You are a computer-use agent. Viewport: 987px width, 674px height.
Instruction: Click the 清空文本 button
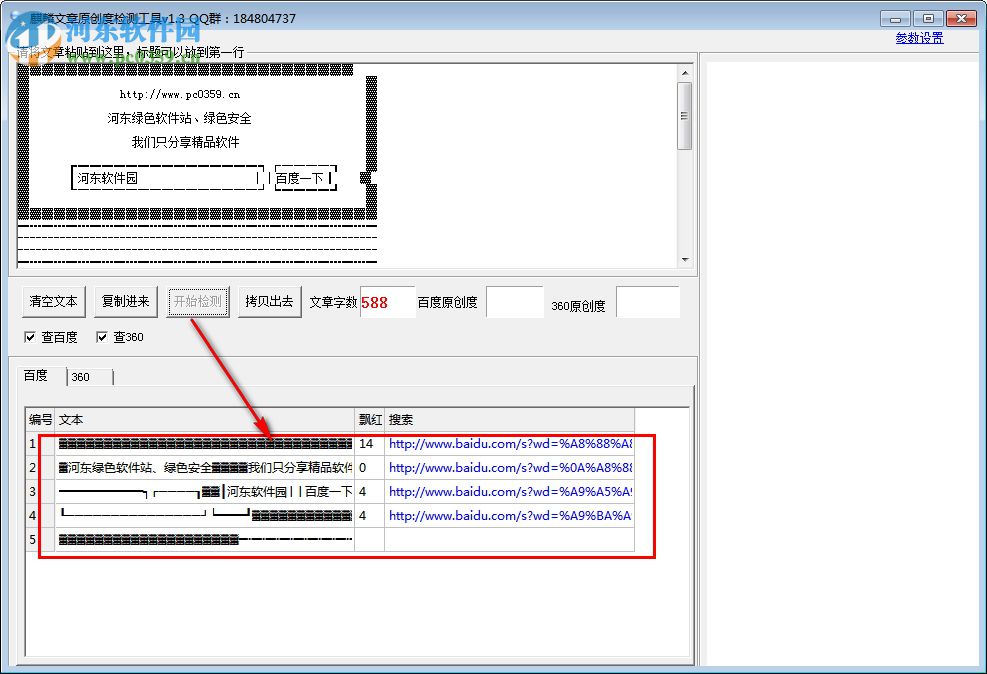point(53,302)
